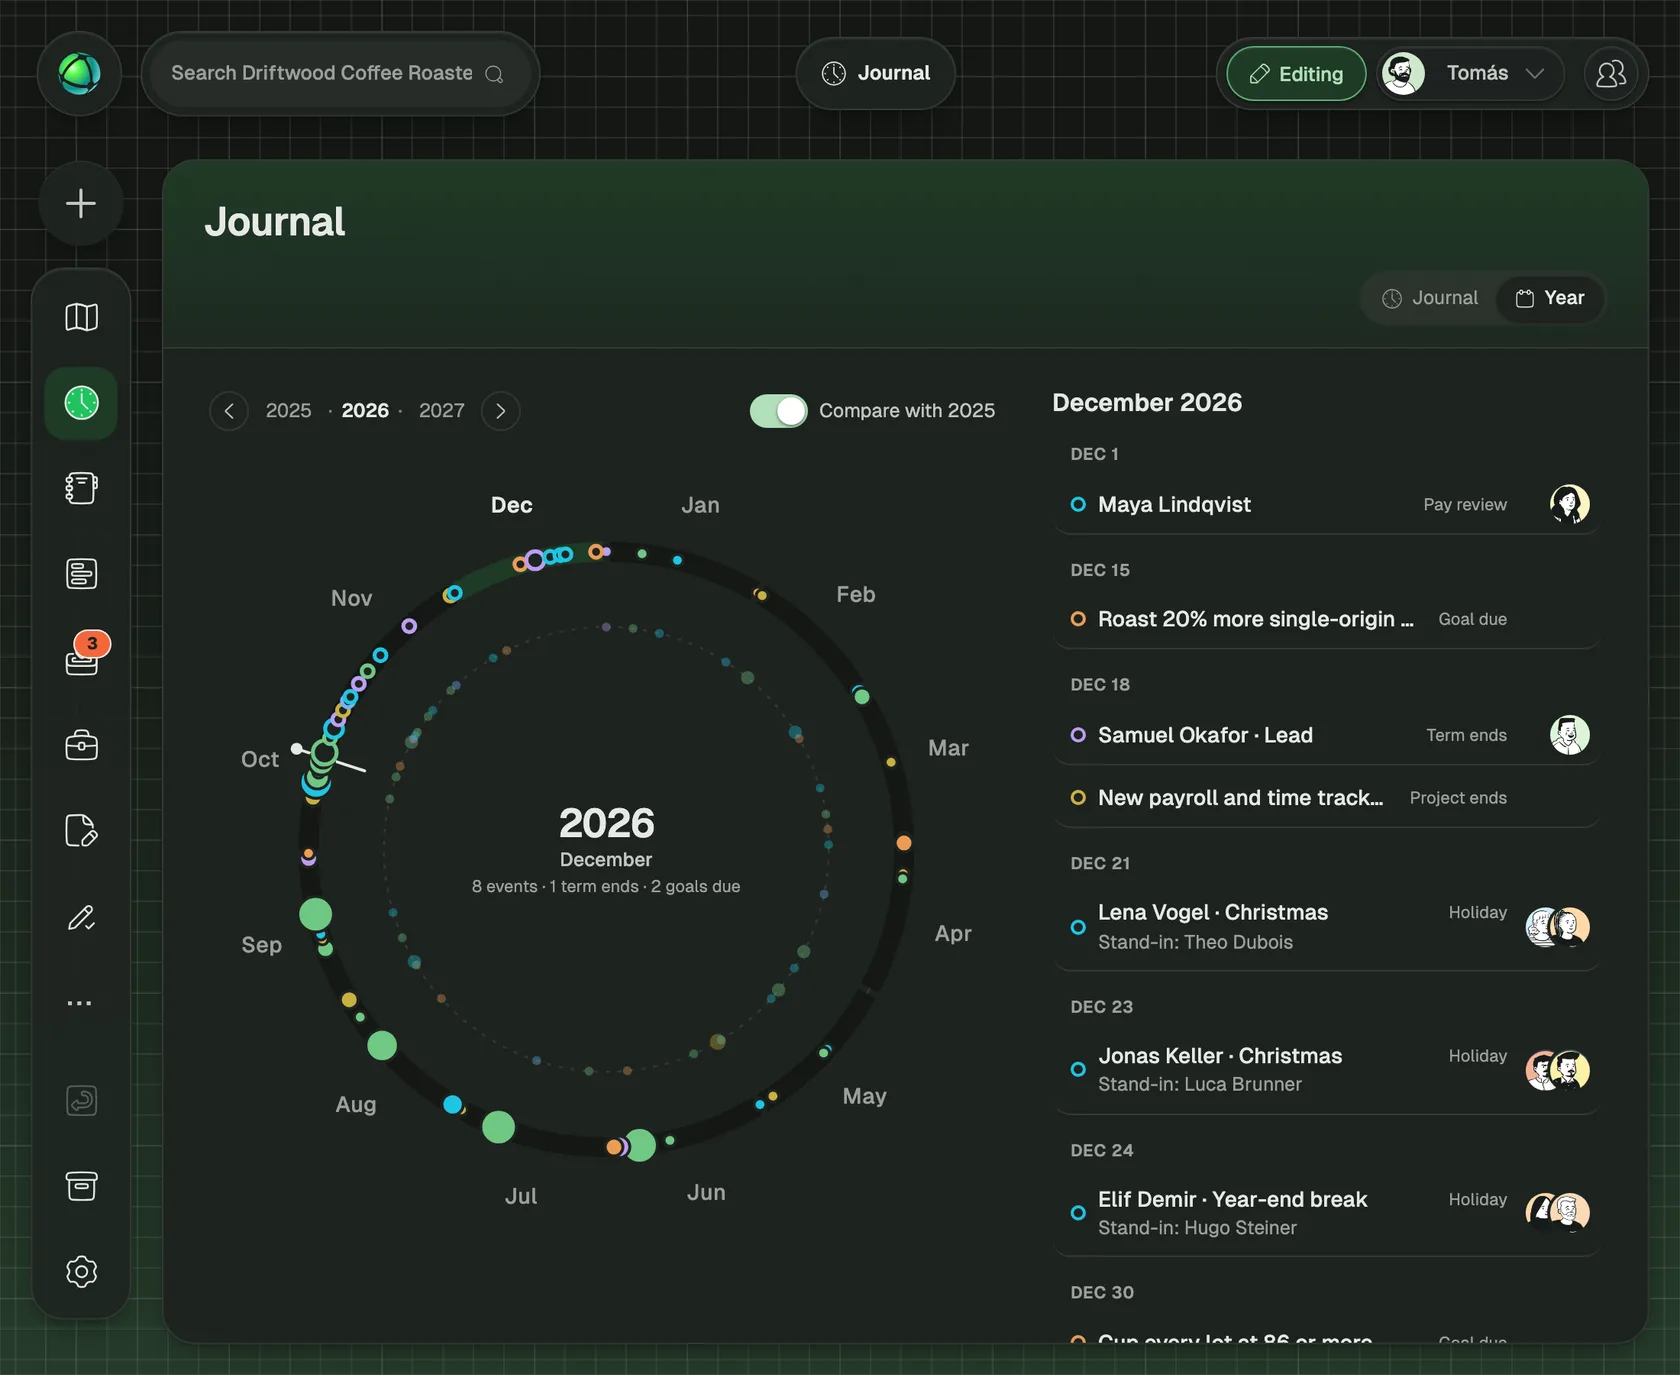The width and height of the screenshot is (1680, 1375).
Task: Go to previous year with left chevron
Action: tap(229, 411)
